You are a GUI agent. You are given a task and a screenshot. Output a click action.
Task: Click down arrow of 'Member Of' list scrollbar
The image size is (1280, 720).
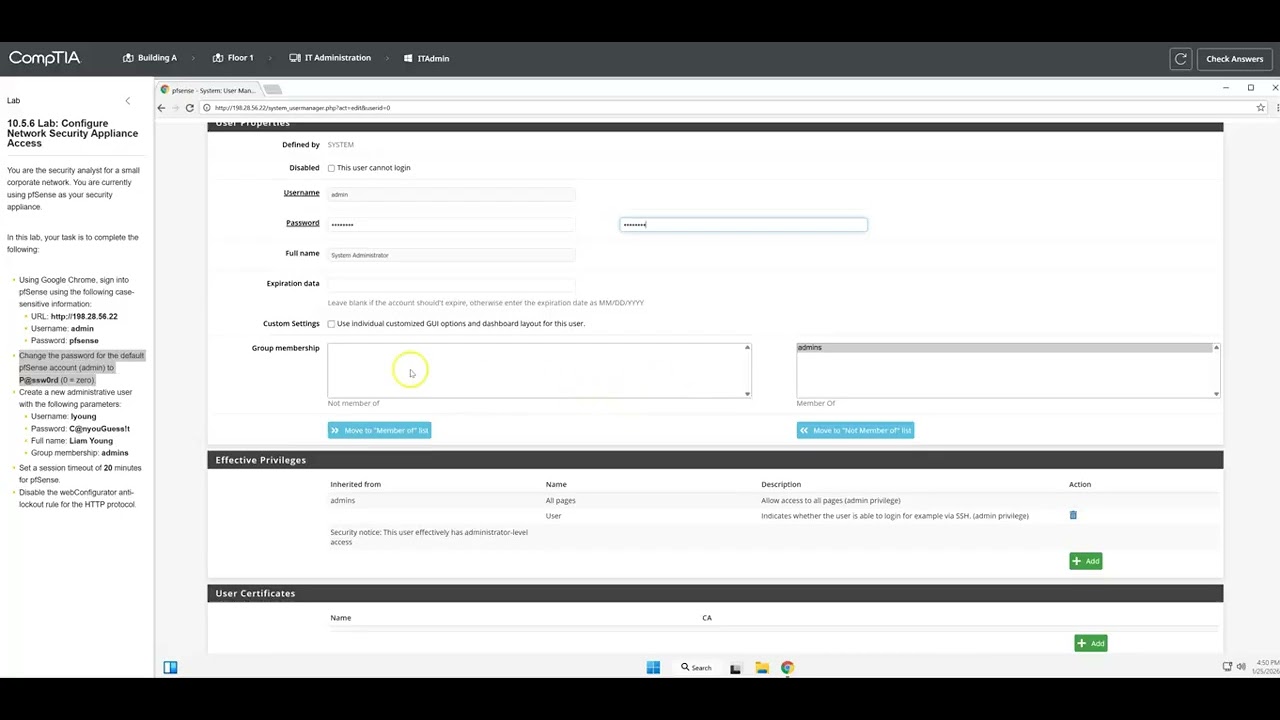pyautogui.click(x=1216, y=394)
